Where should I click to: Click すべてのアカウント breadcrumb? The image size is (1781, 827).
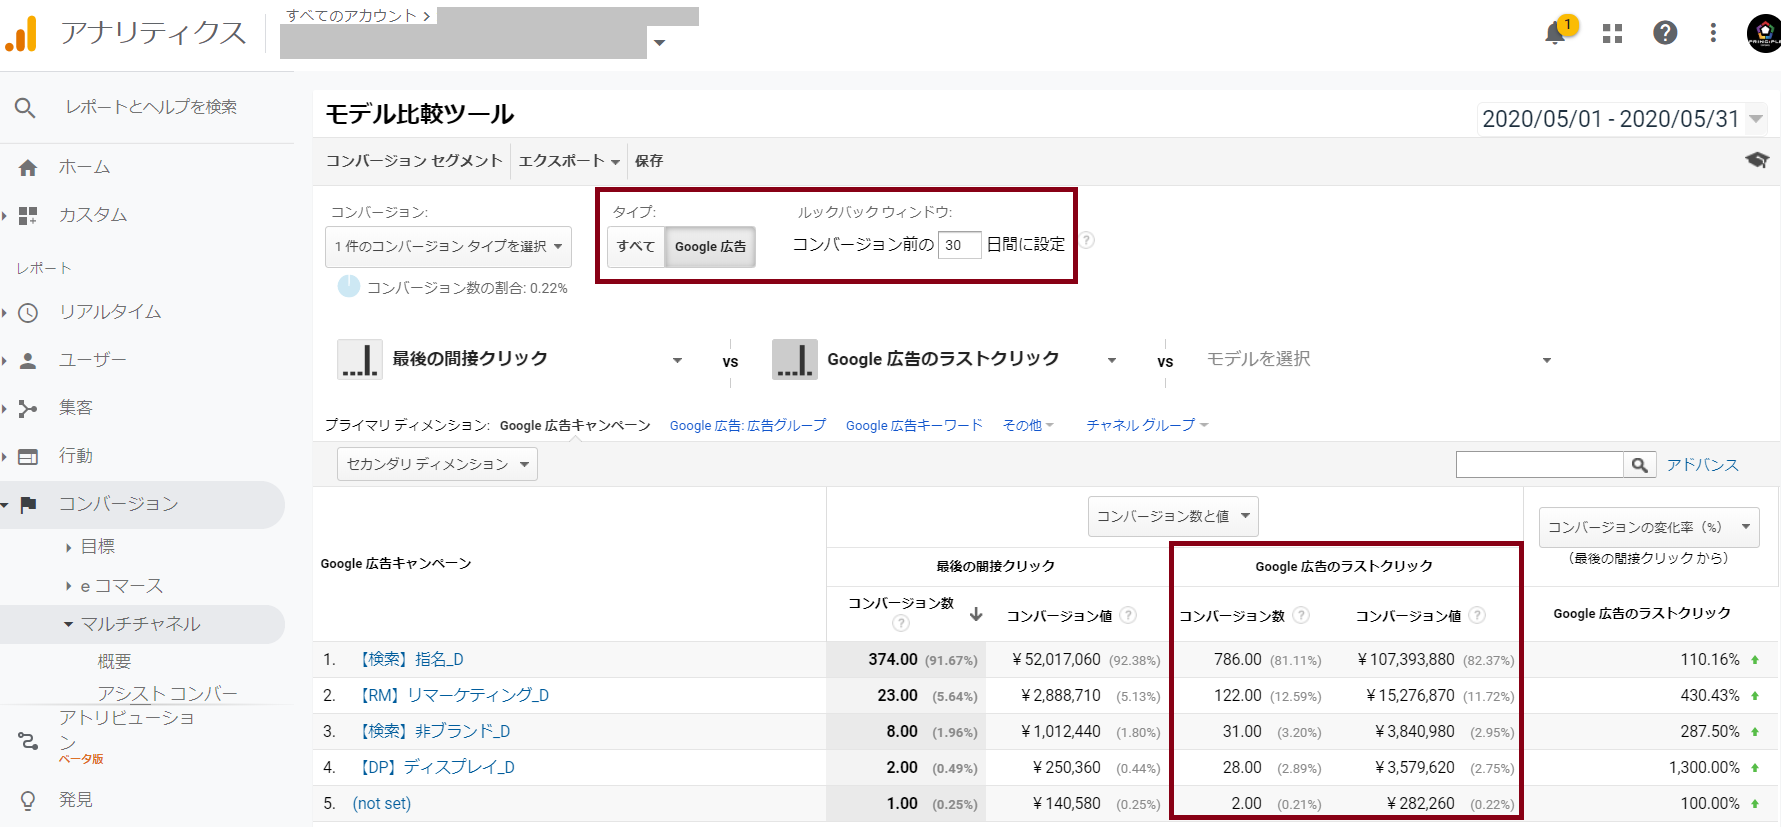pyautogui.click(x=351, y=15)
